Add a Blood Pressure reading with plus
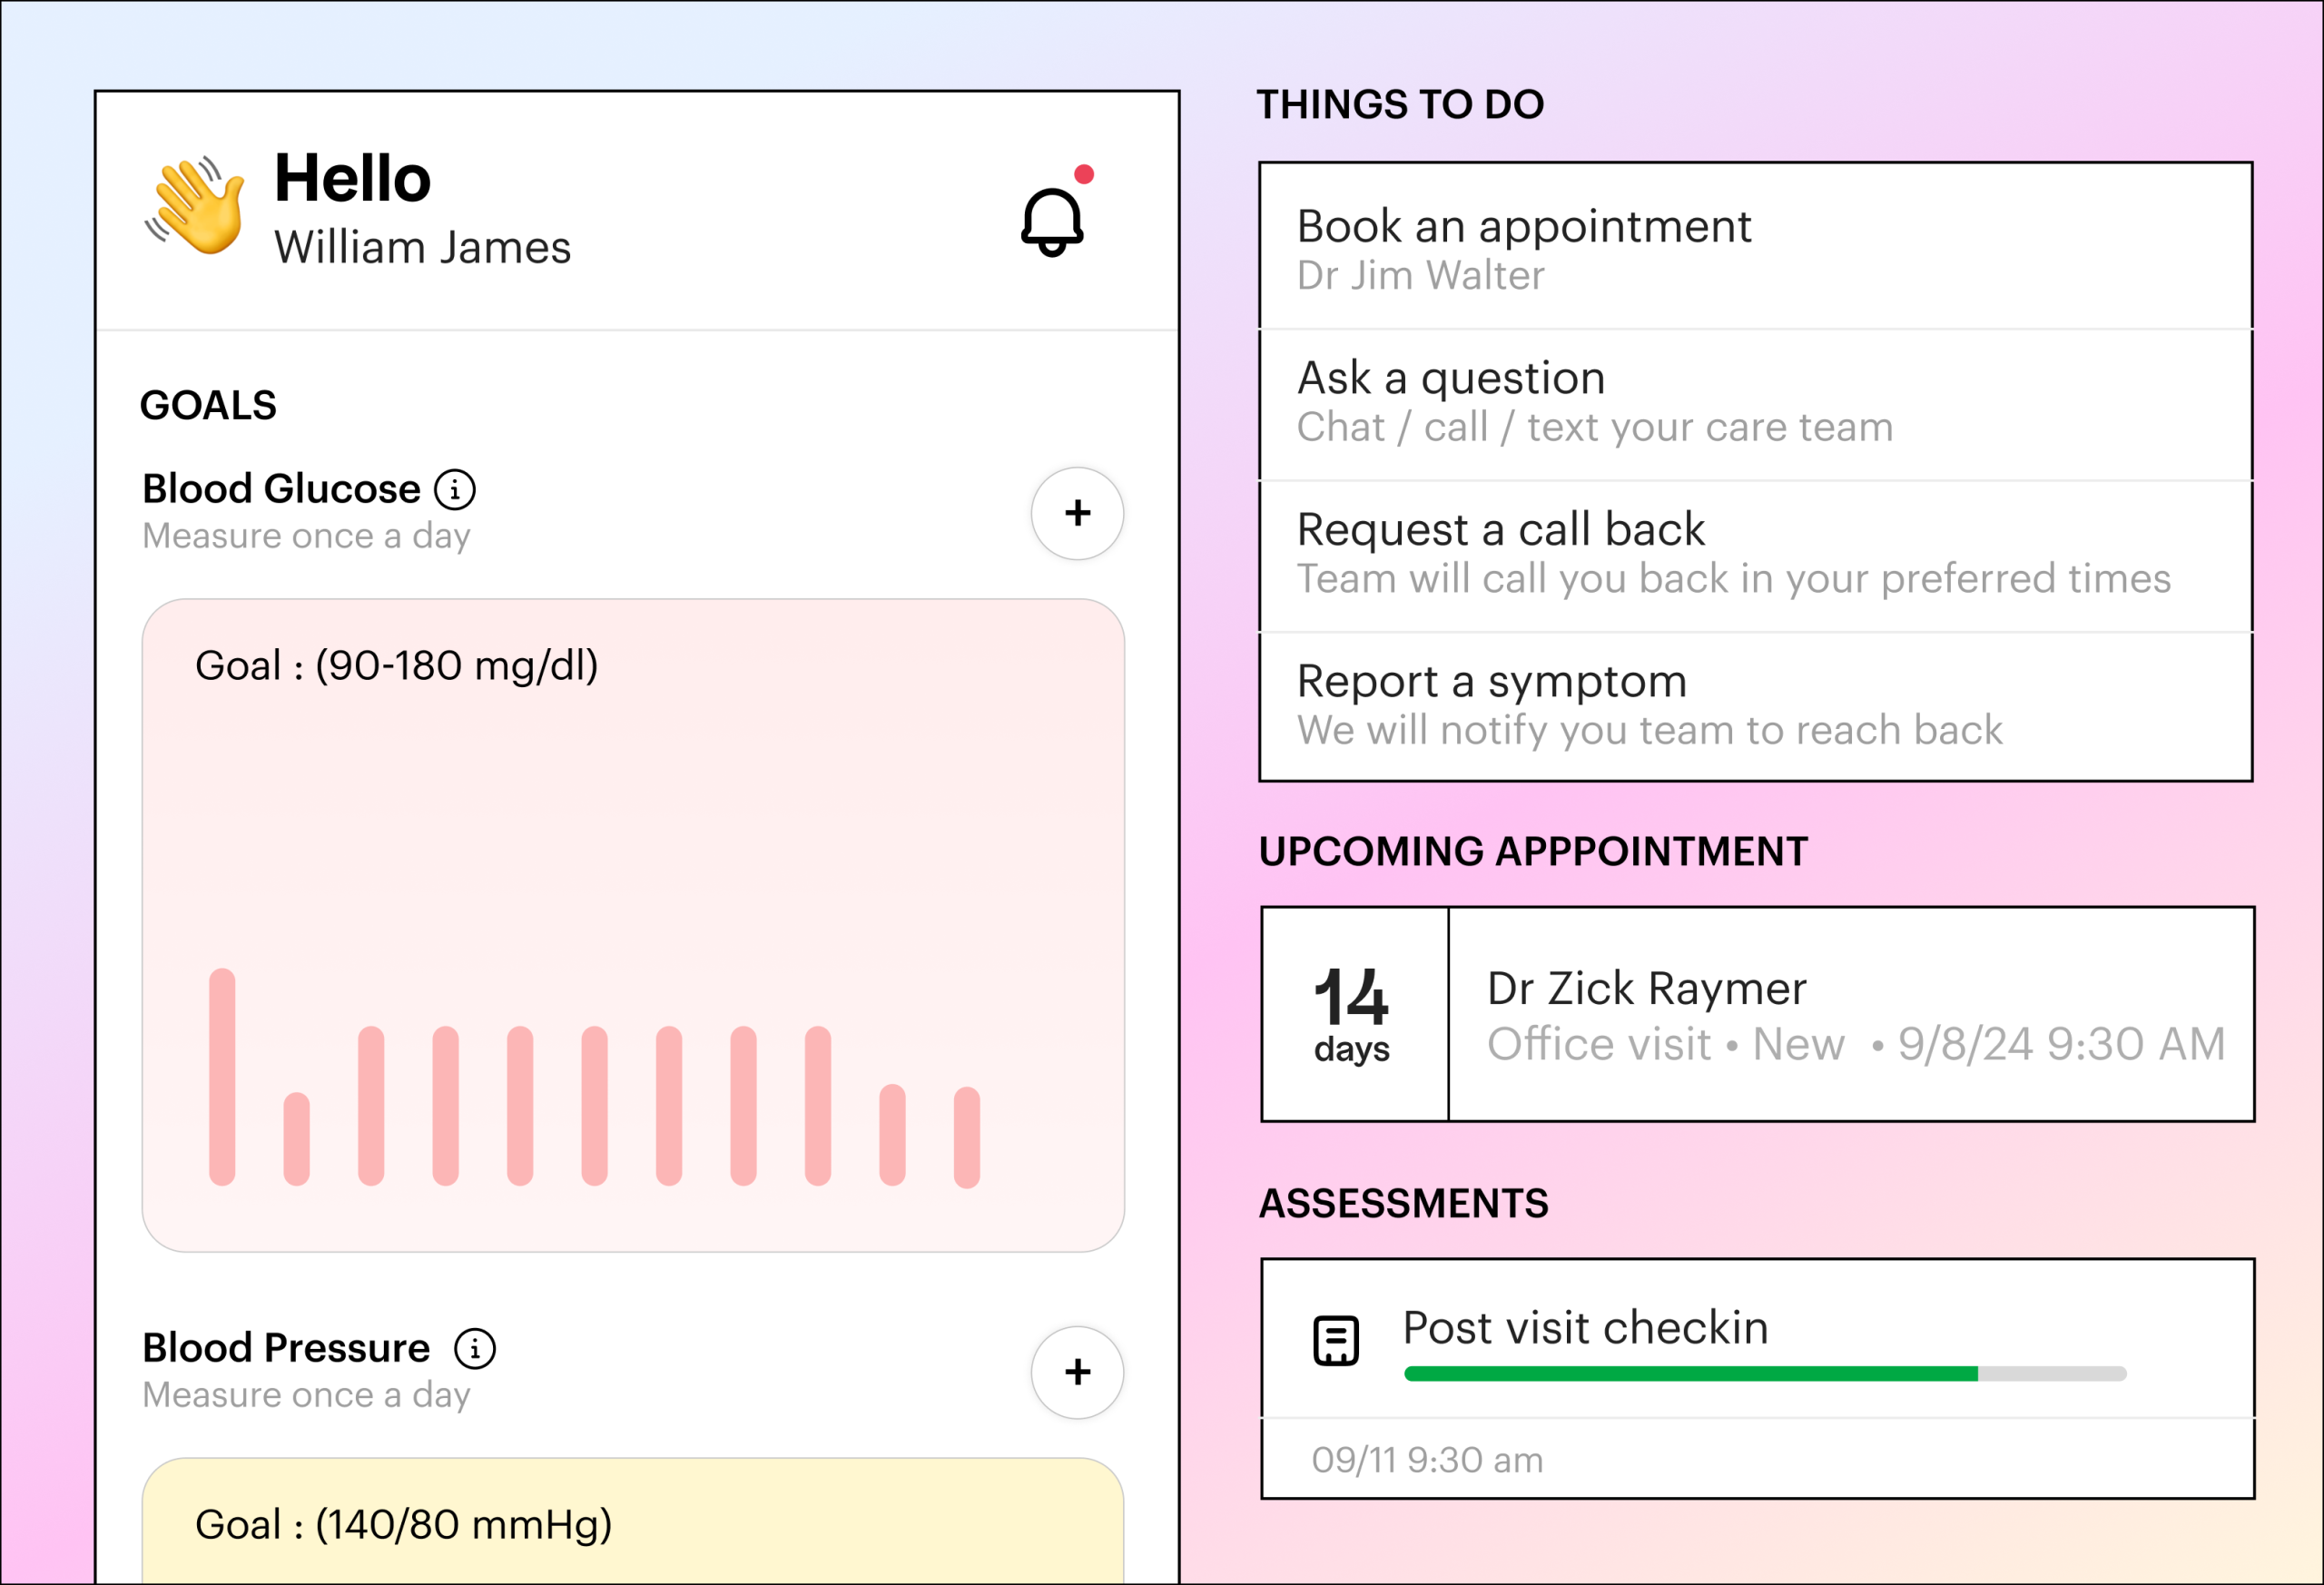 pos(1077,1372)
